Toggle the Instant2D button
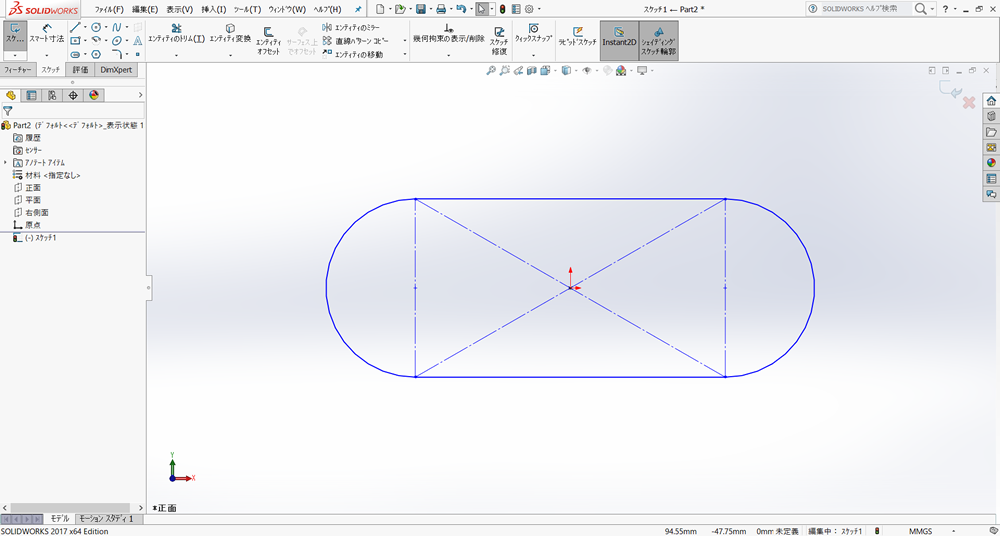 point(619,40)
